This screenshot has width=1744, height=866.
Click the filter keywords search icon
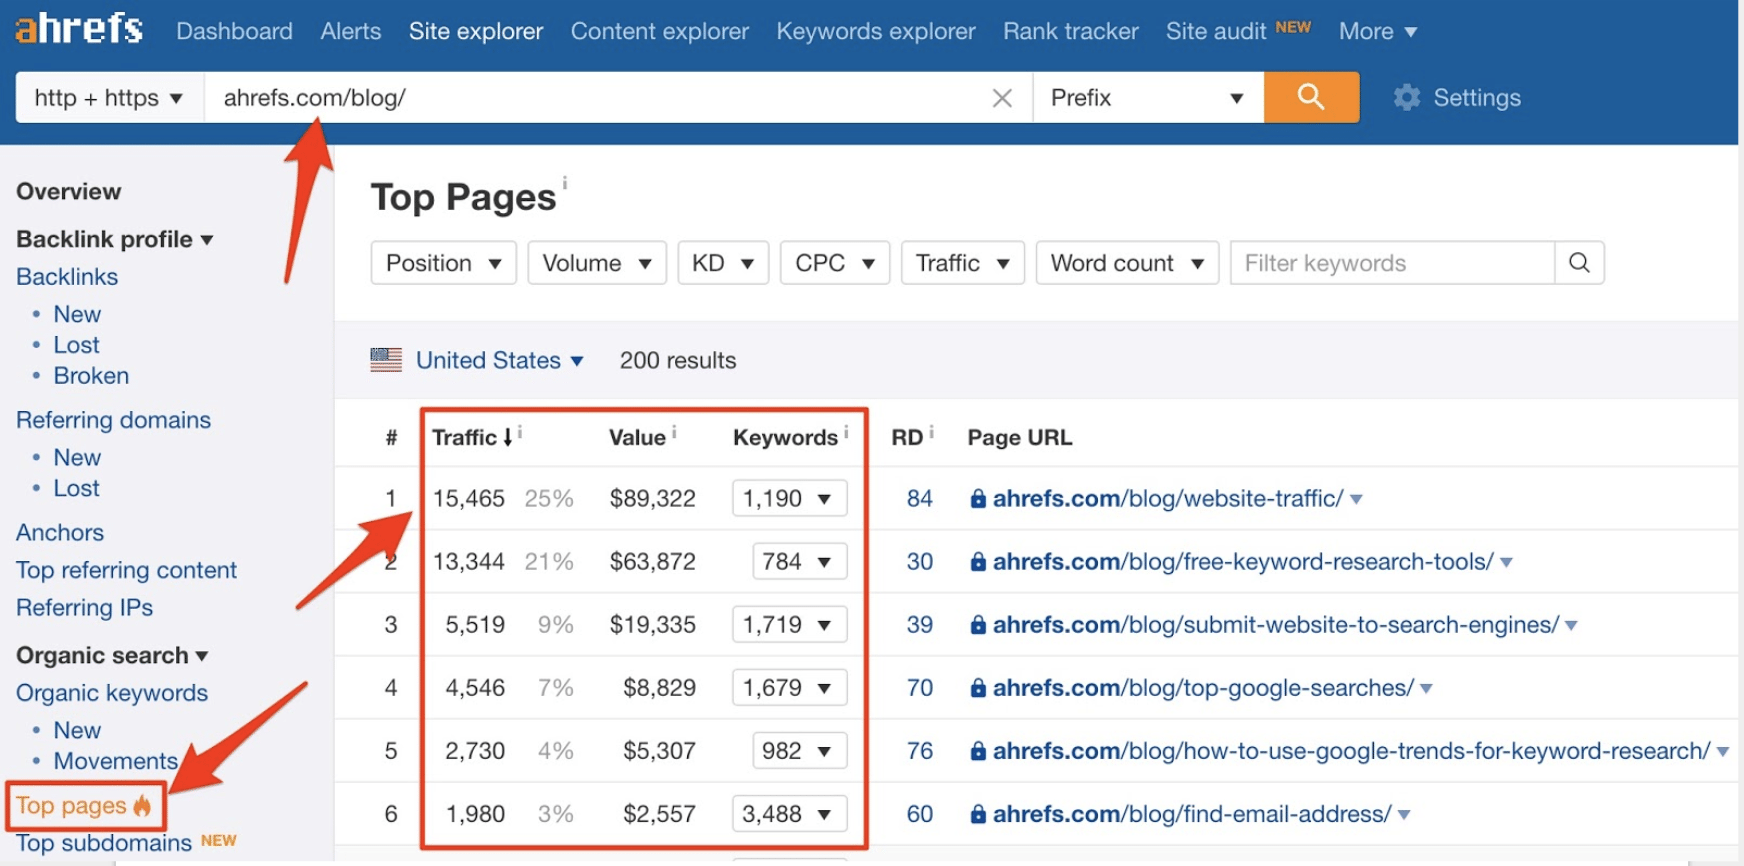(x=1579, y=262)
